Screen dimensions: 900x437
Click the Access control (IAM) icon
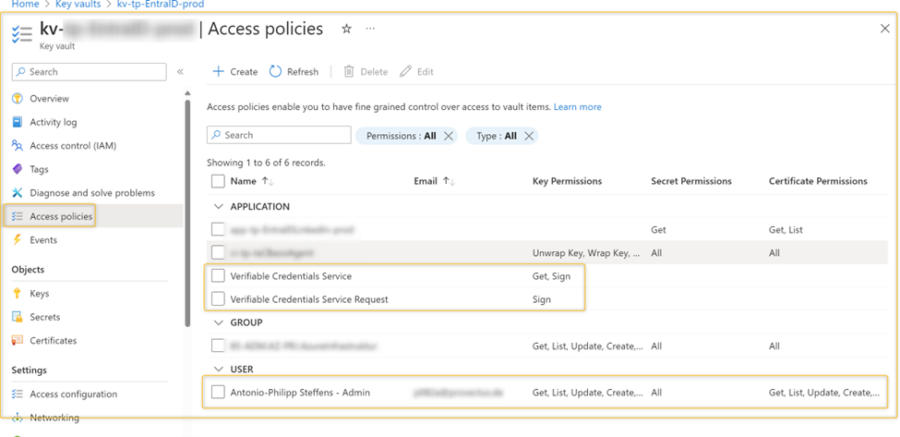pyautogui.click(x=17, y=145)
